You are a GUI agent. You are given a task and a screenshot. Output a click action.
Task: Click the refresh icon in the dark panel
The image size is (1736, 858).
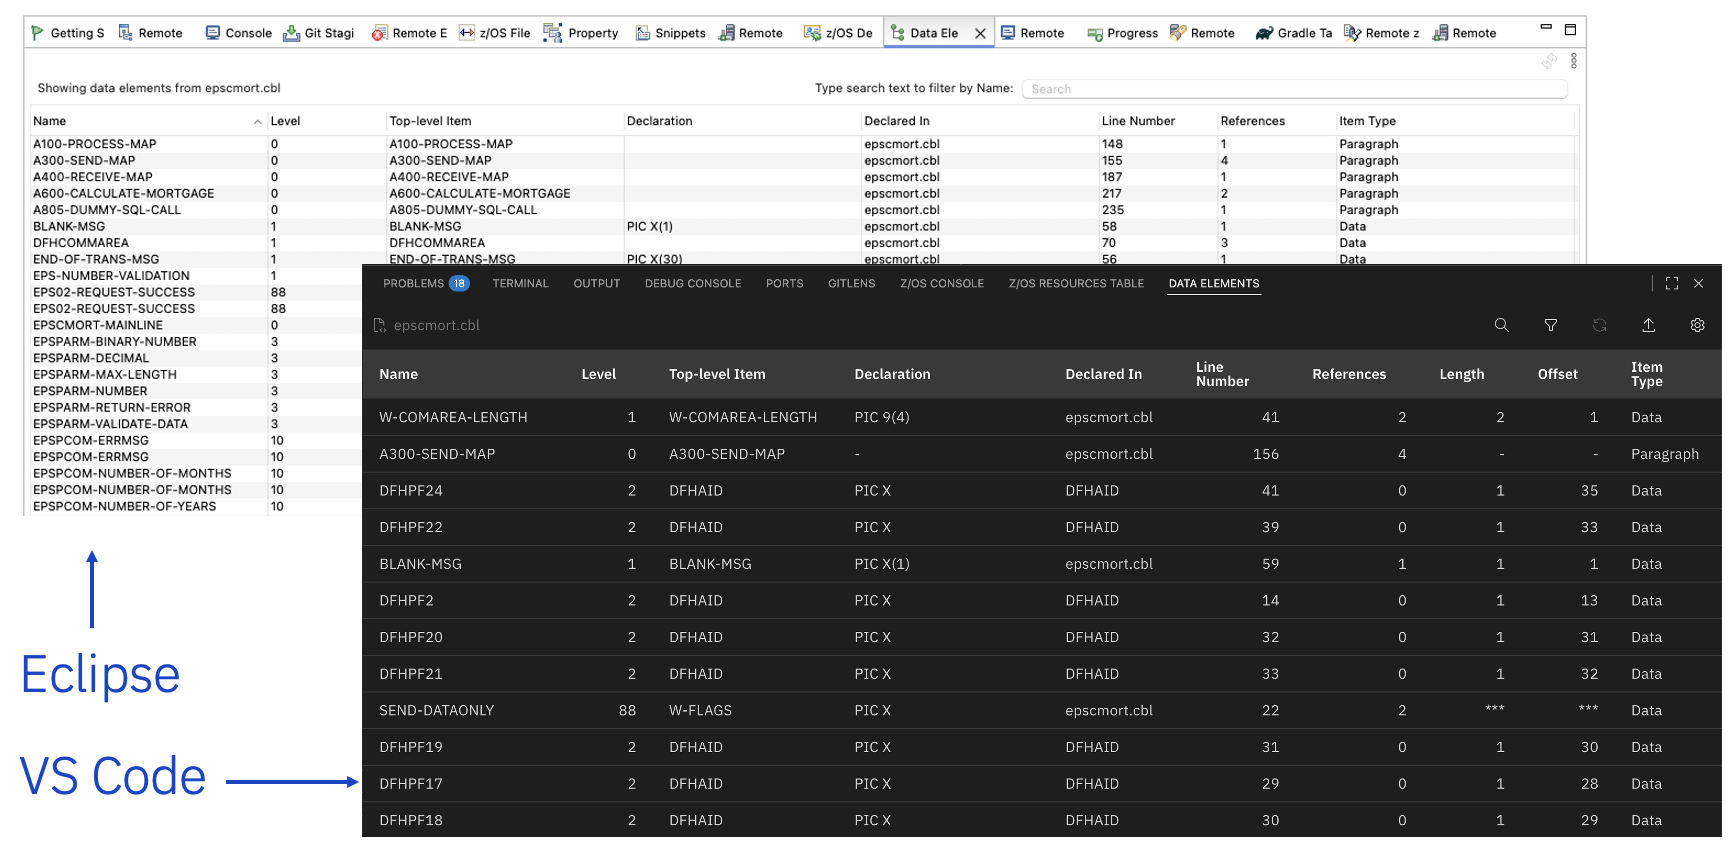[1599, 325]
